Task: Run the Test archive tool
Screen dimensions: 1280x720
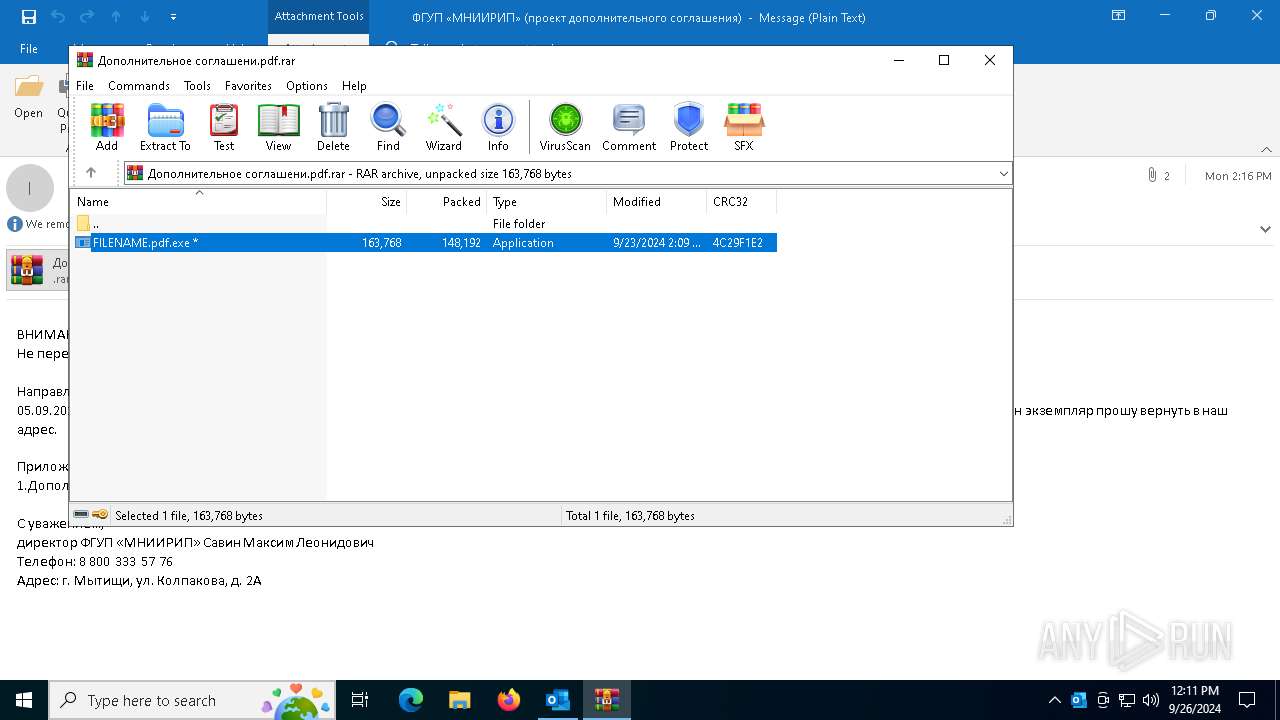Action: pyautogui.click(x=224, y=127)
